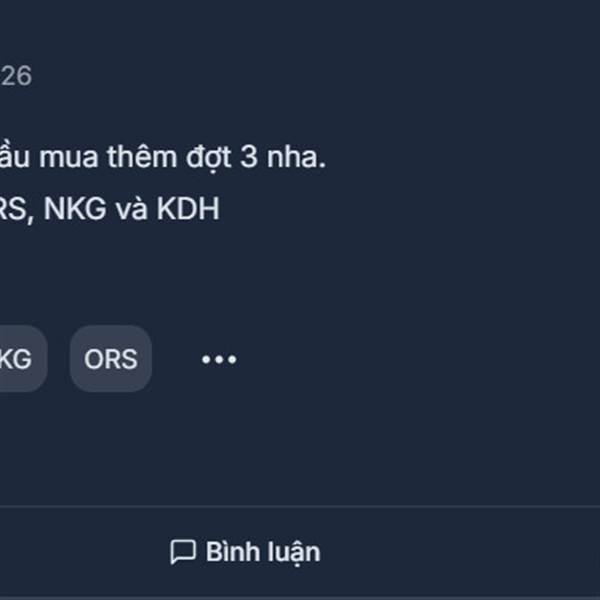Screen dimensions: 600x600
Task: Click blank action bar space right of Bình luận
Action: pyautogui.click(x=459, y=552)
